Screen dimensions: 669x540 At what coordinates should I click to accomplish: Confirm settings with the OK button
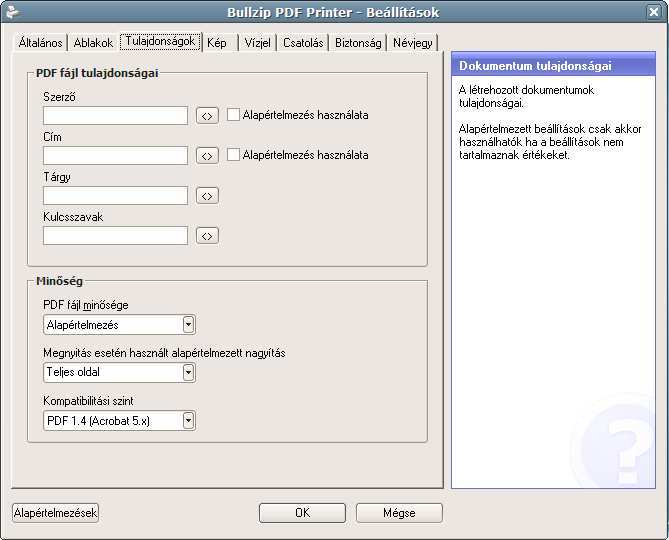click(x=303, y=513)
